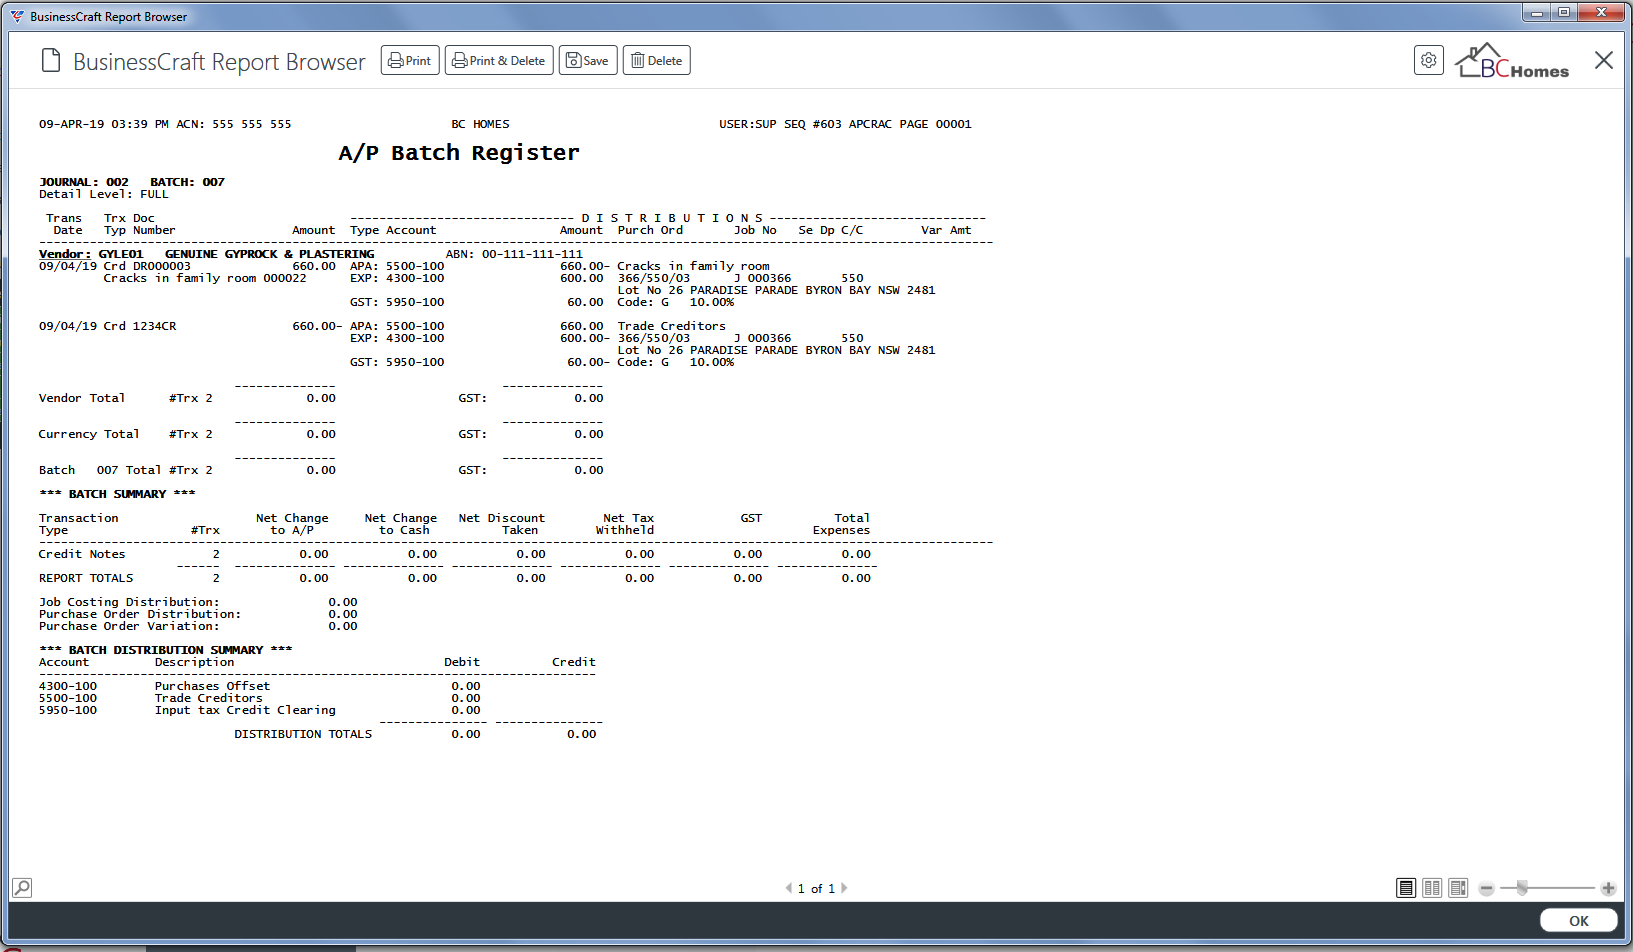Screen dimensions: 1633x952
Task: Click the 'REPORT TOTALS' row label
Action: [86, 578]
